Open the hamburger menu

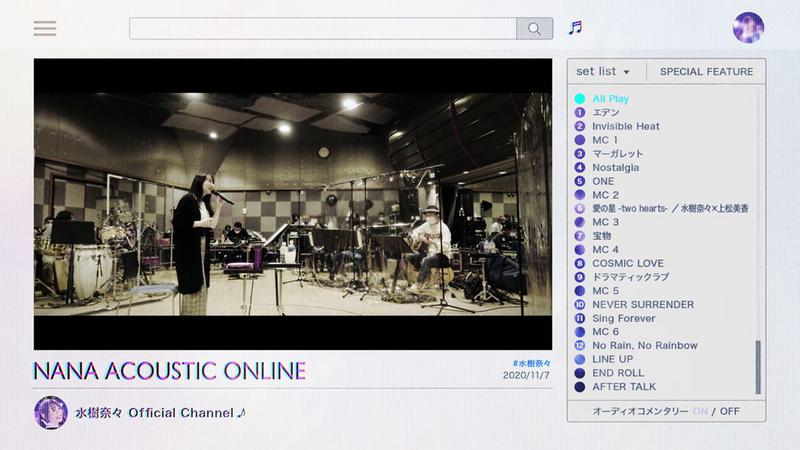click(x=45, y=28)
